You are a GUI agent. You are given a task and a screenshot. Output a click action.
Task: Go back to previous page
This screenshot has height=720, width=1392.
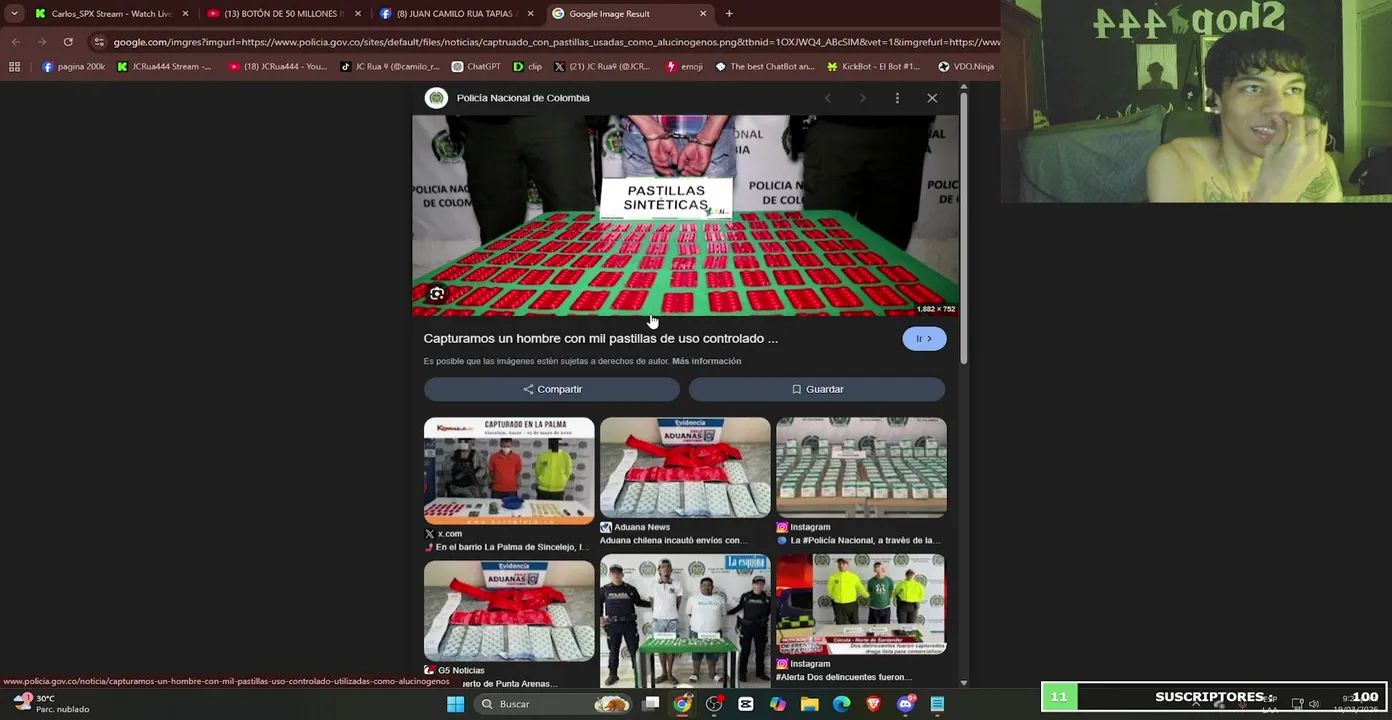click(x=16, y=42)
